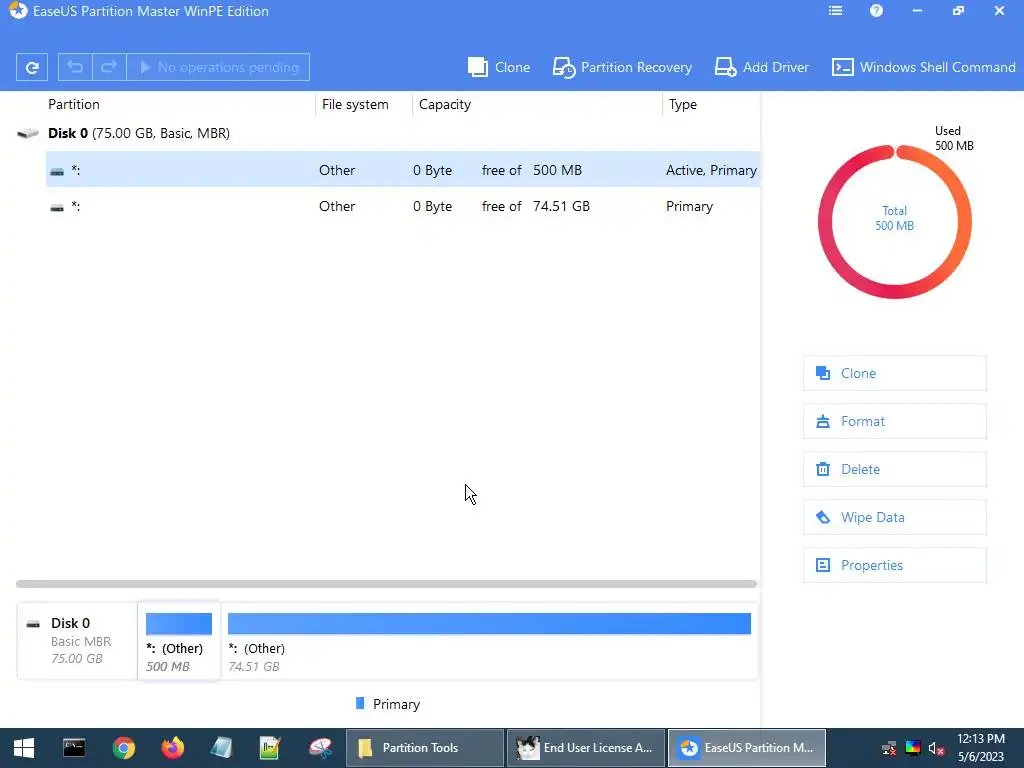
Task: Open Partition Recovery tool
Action: 622,67
